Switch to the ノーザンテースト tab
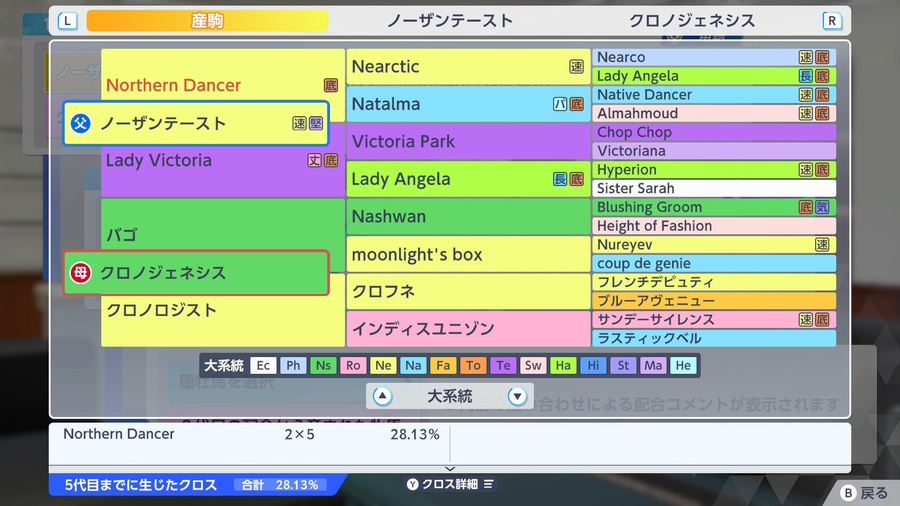900x506 pixels. [449, 21]
